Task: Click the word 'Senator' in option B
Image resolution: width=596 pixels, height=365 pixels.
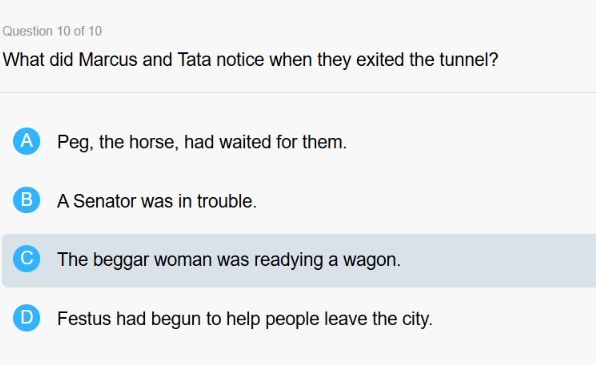Action: coord(104,201)
